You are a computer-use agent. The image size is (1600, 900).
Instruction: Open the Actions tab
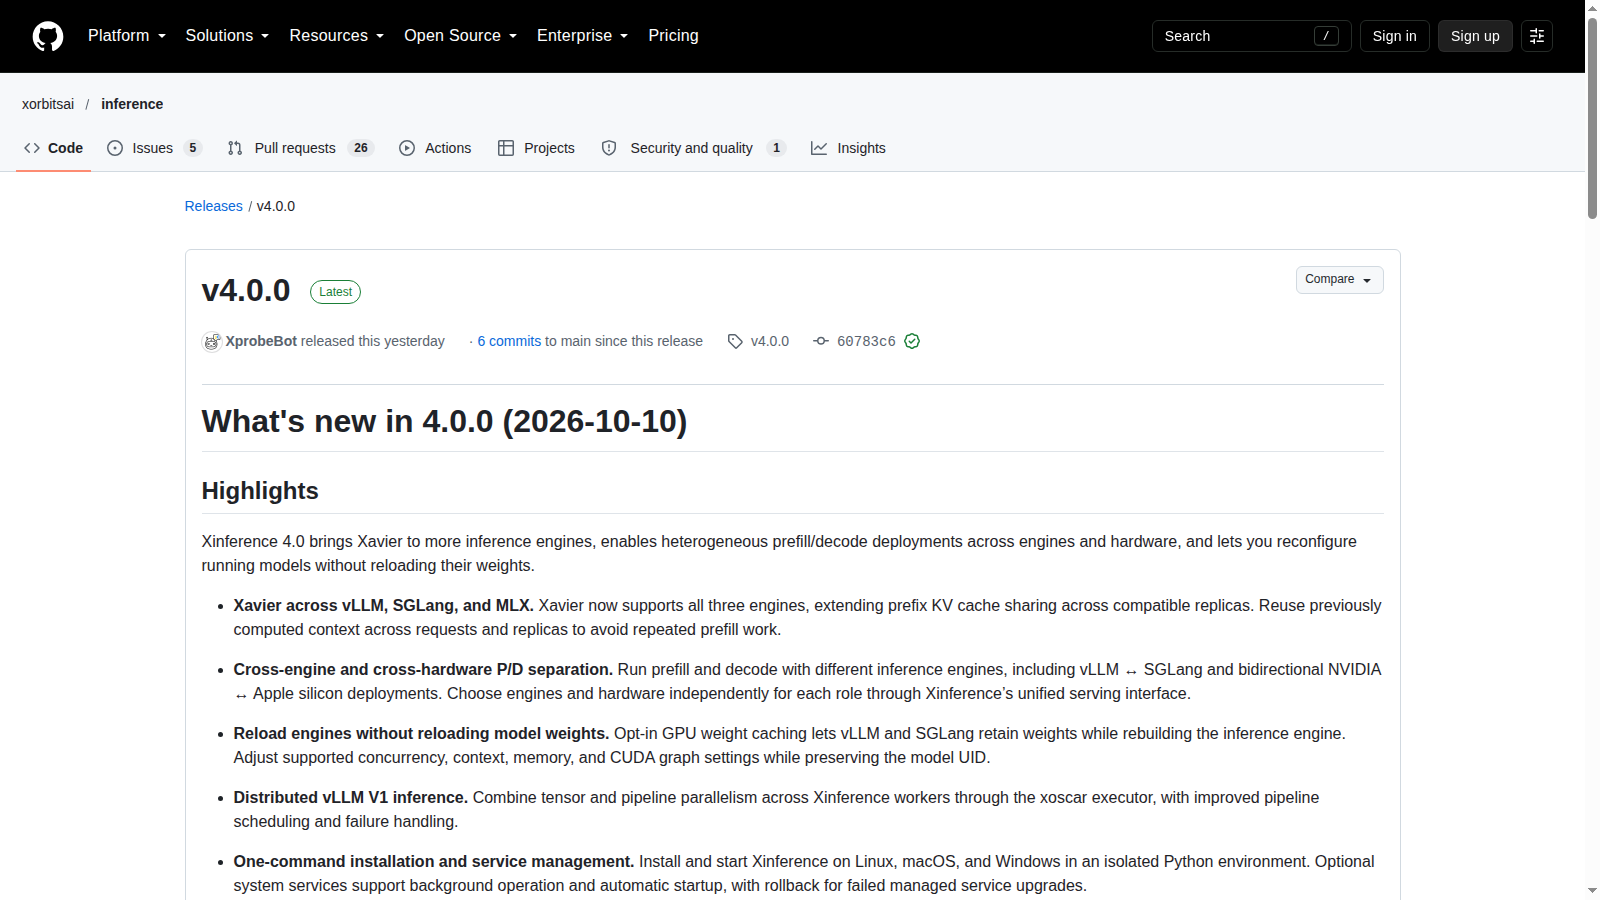tap(435, 148)
